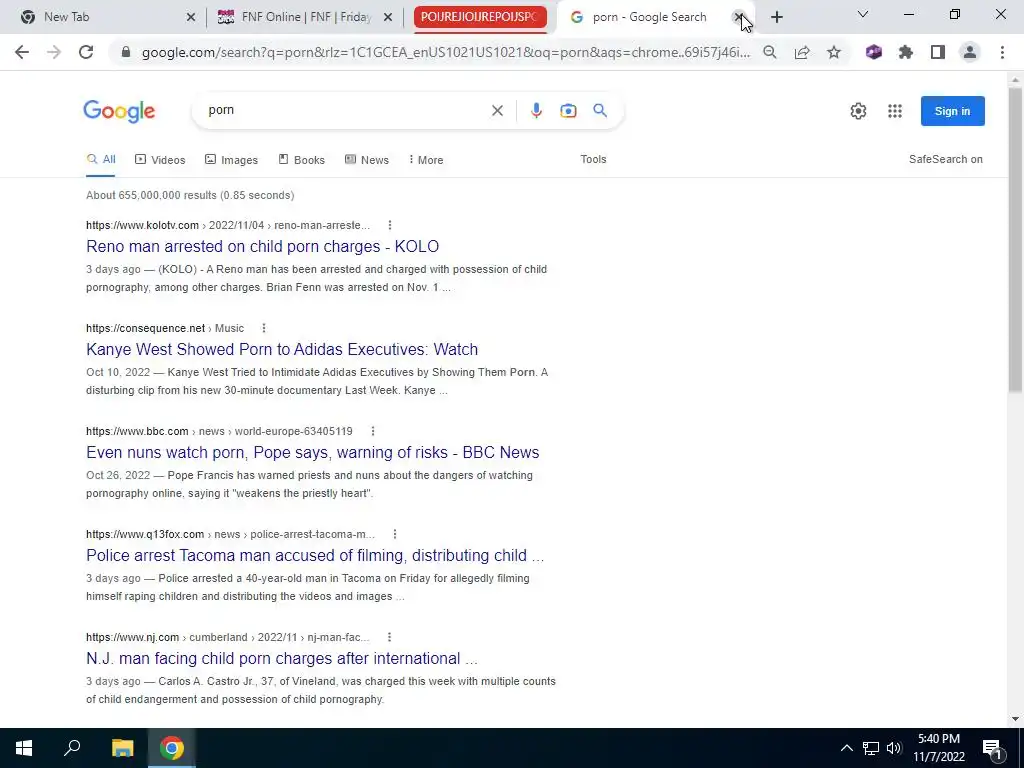This screenshot has width=1024, height=768.
Task: Open the Chrome profile avatar
Action: point(970,52)
